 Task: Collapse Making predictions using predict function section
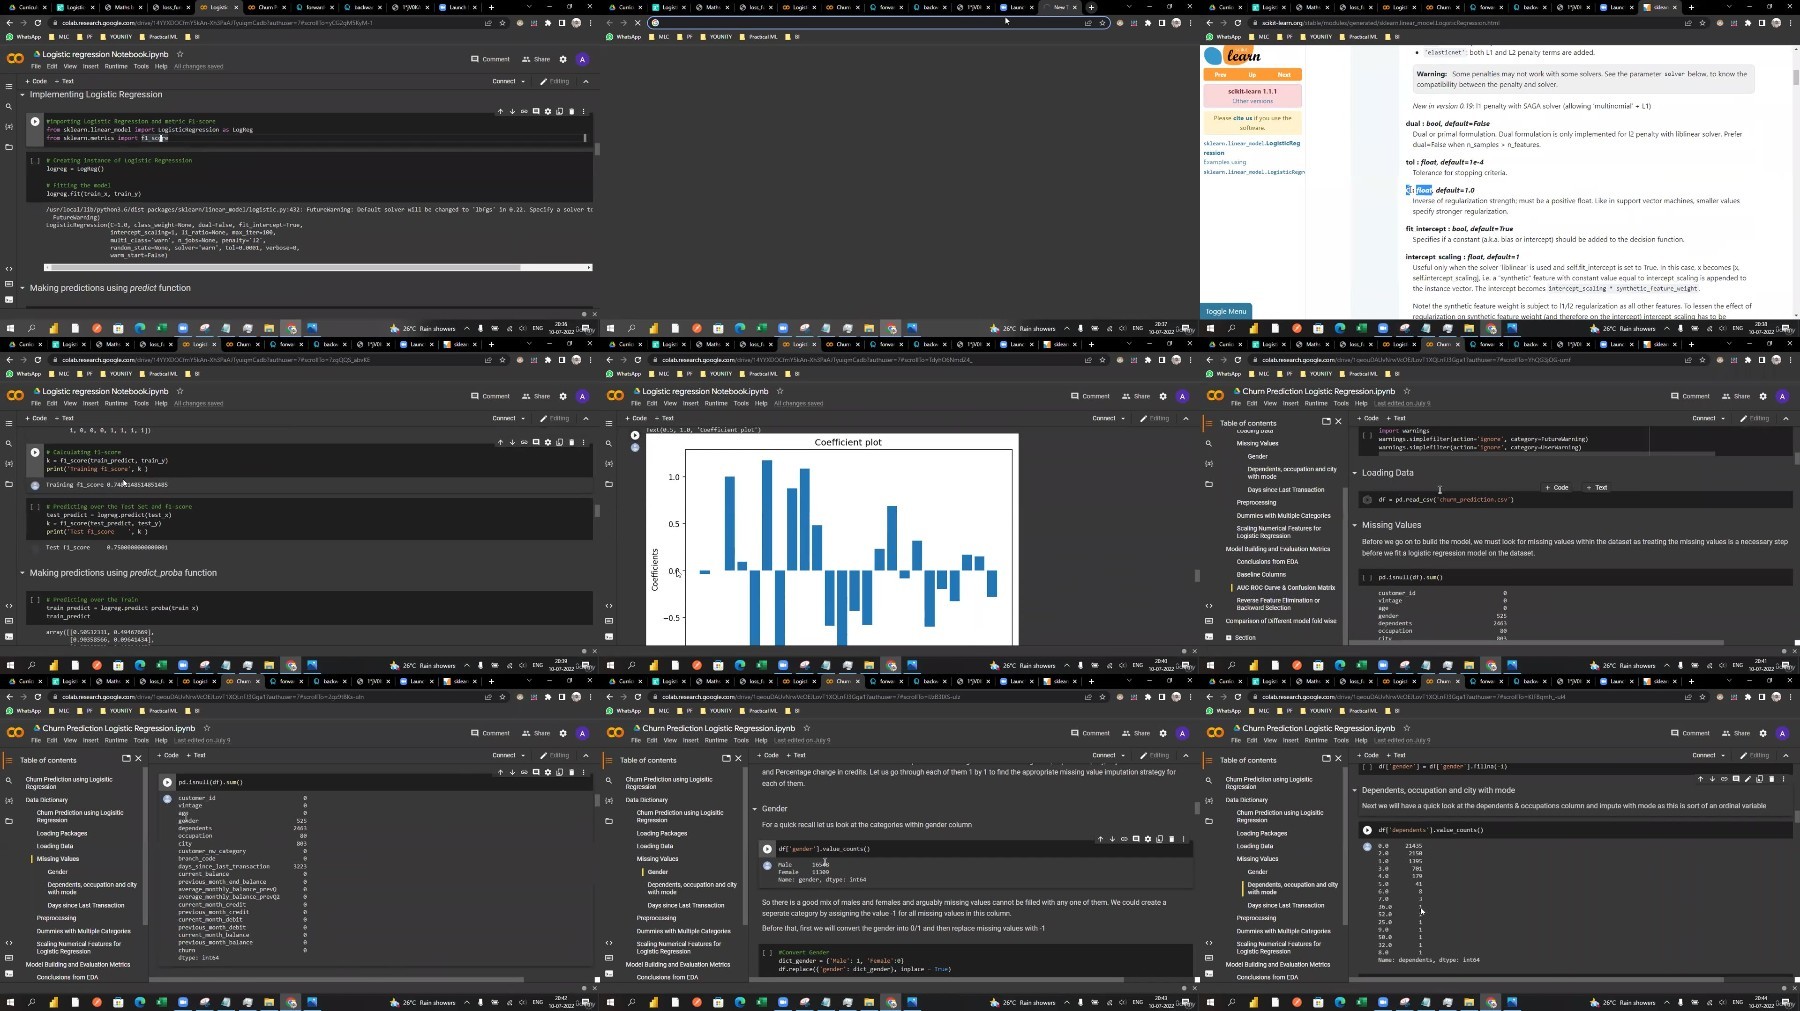(x=22, y=288)
